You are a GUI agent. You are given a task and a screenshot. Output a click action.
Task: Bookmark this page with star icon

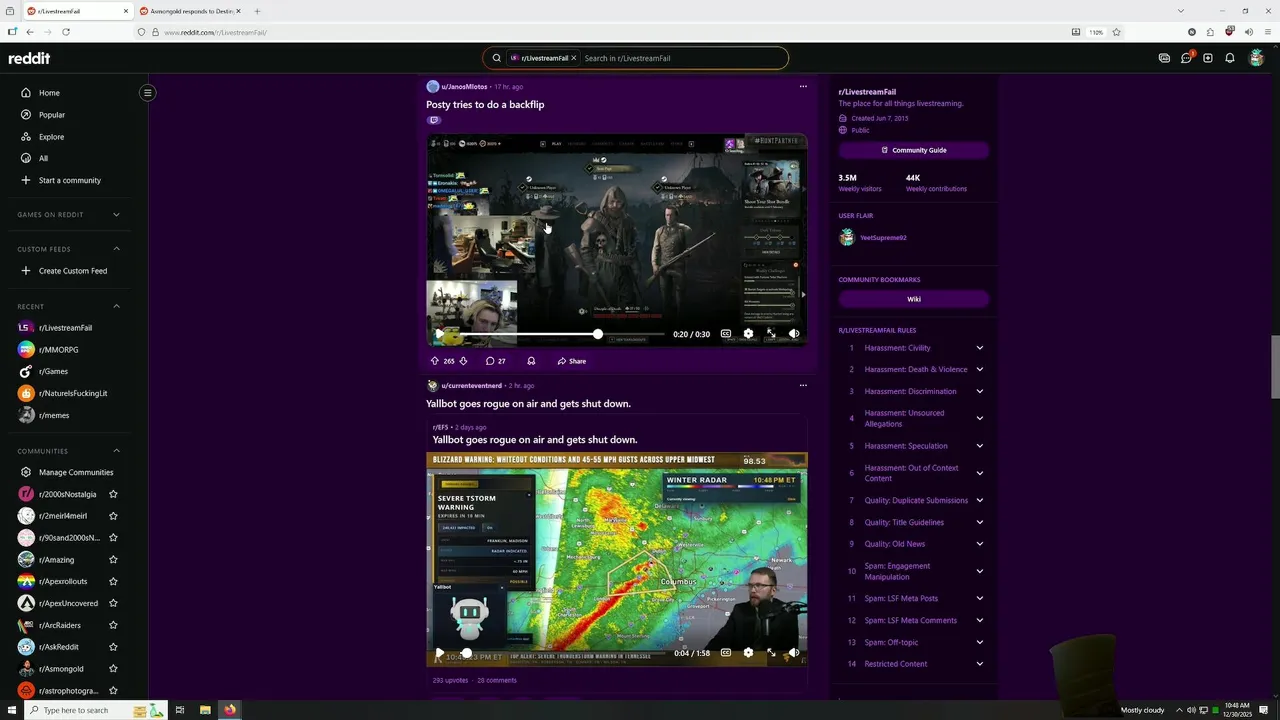tap(1116, 32)
